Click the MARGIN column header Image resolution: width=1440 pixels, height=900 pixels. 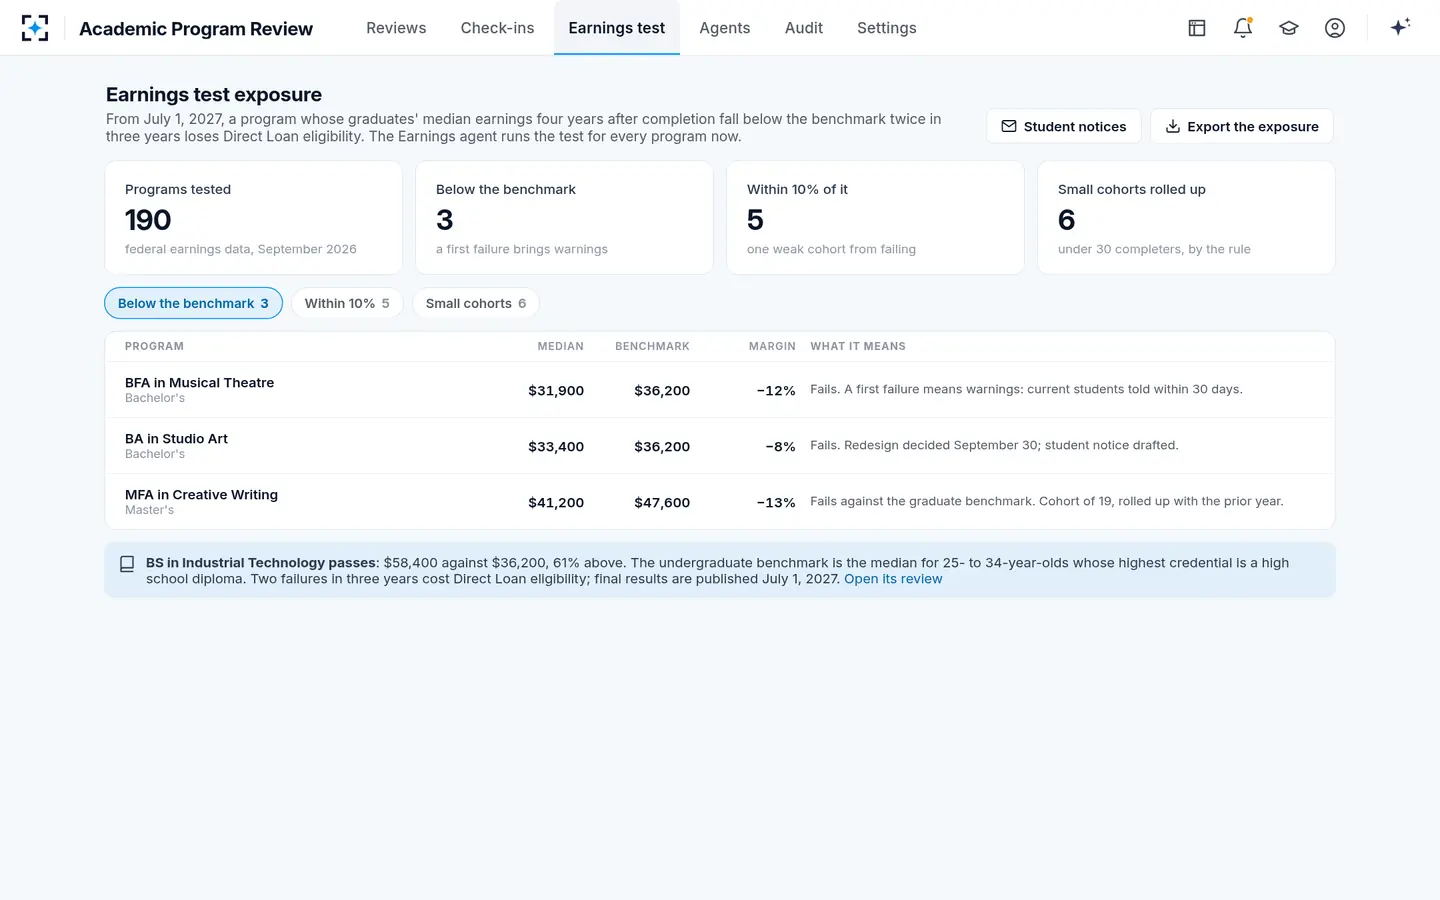point(772,347)
